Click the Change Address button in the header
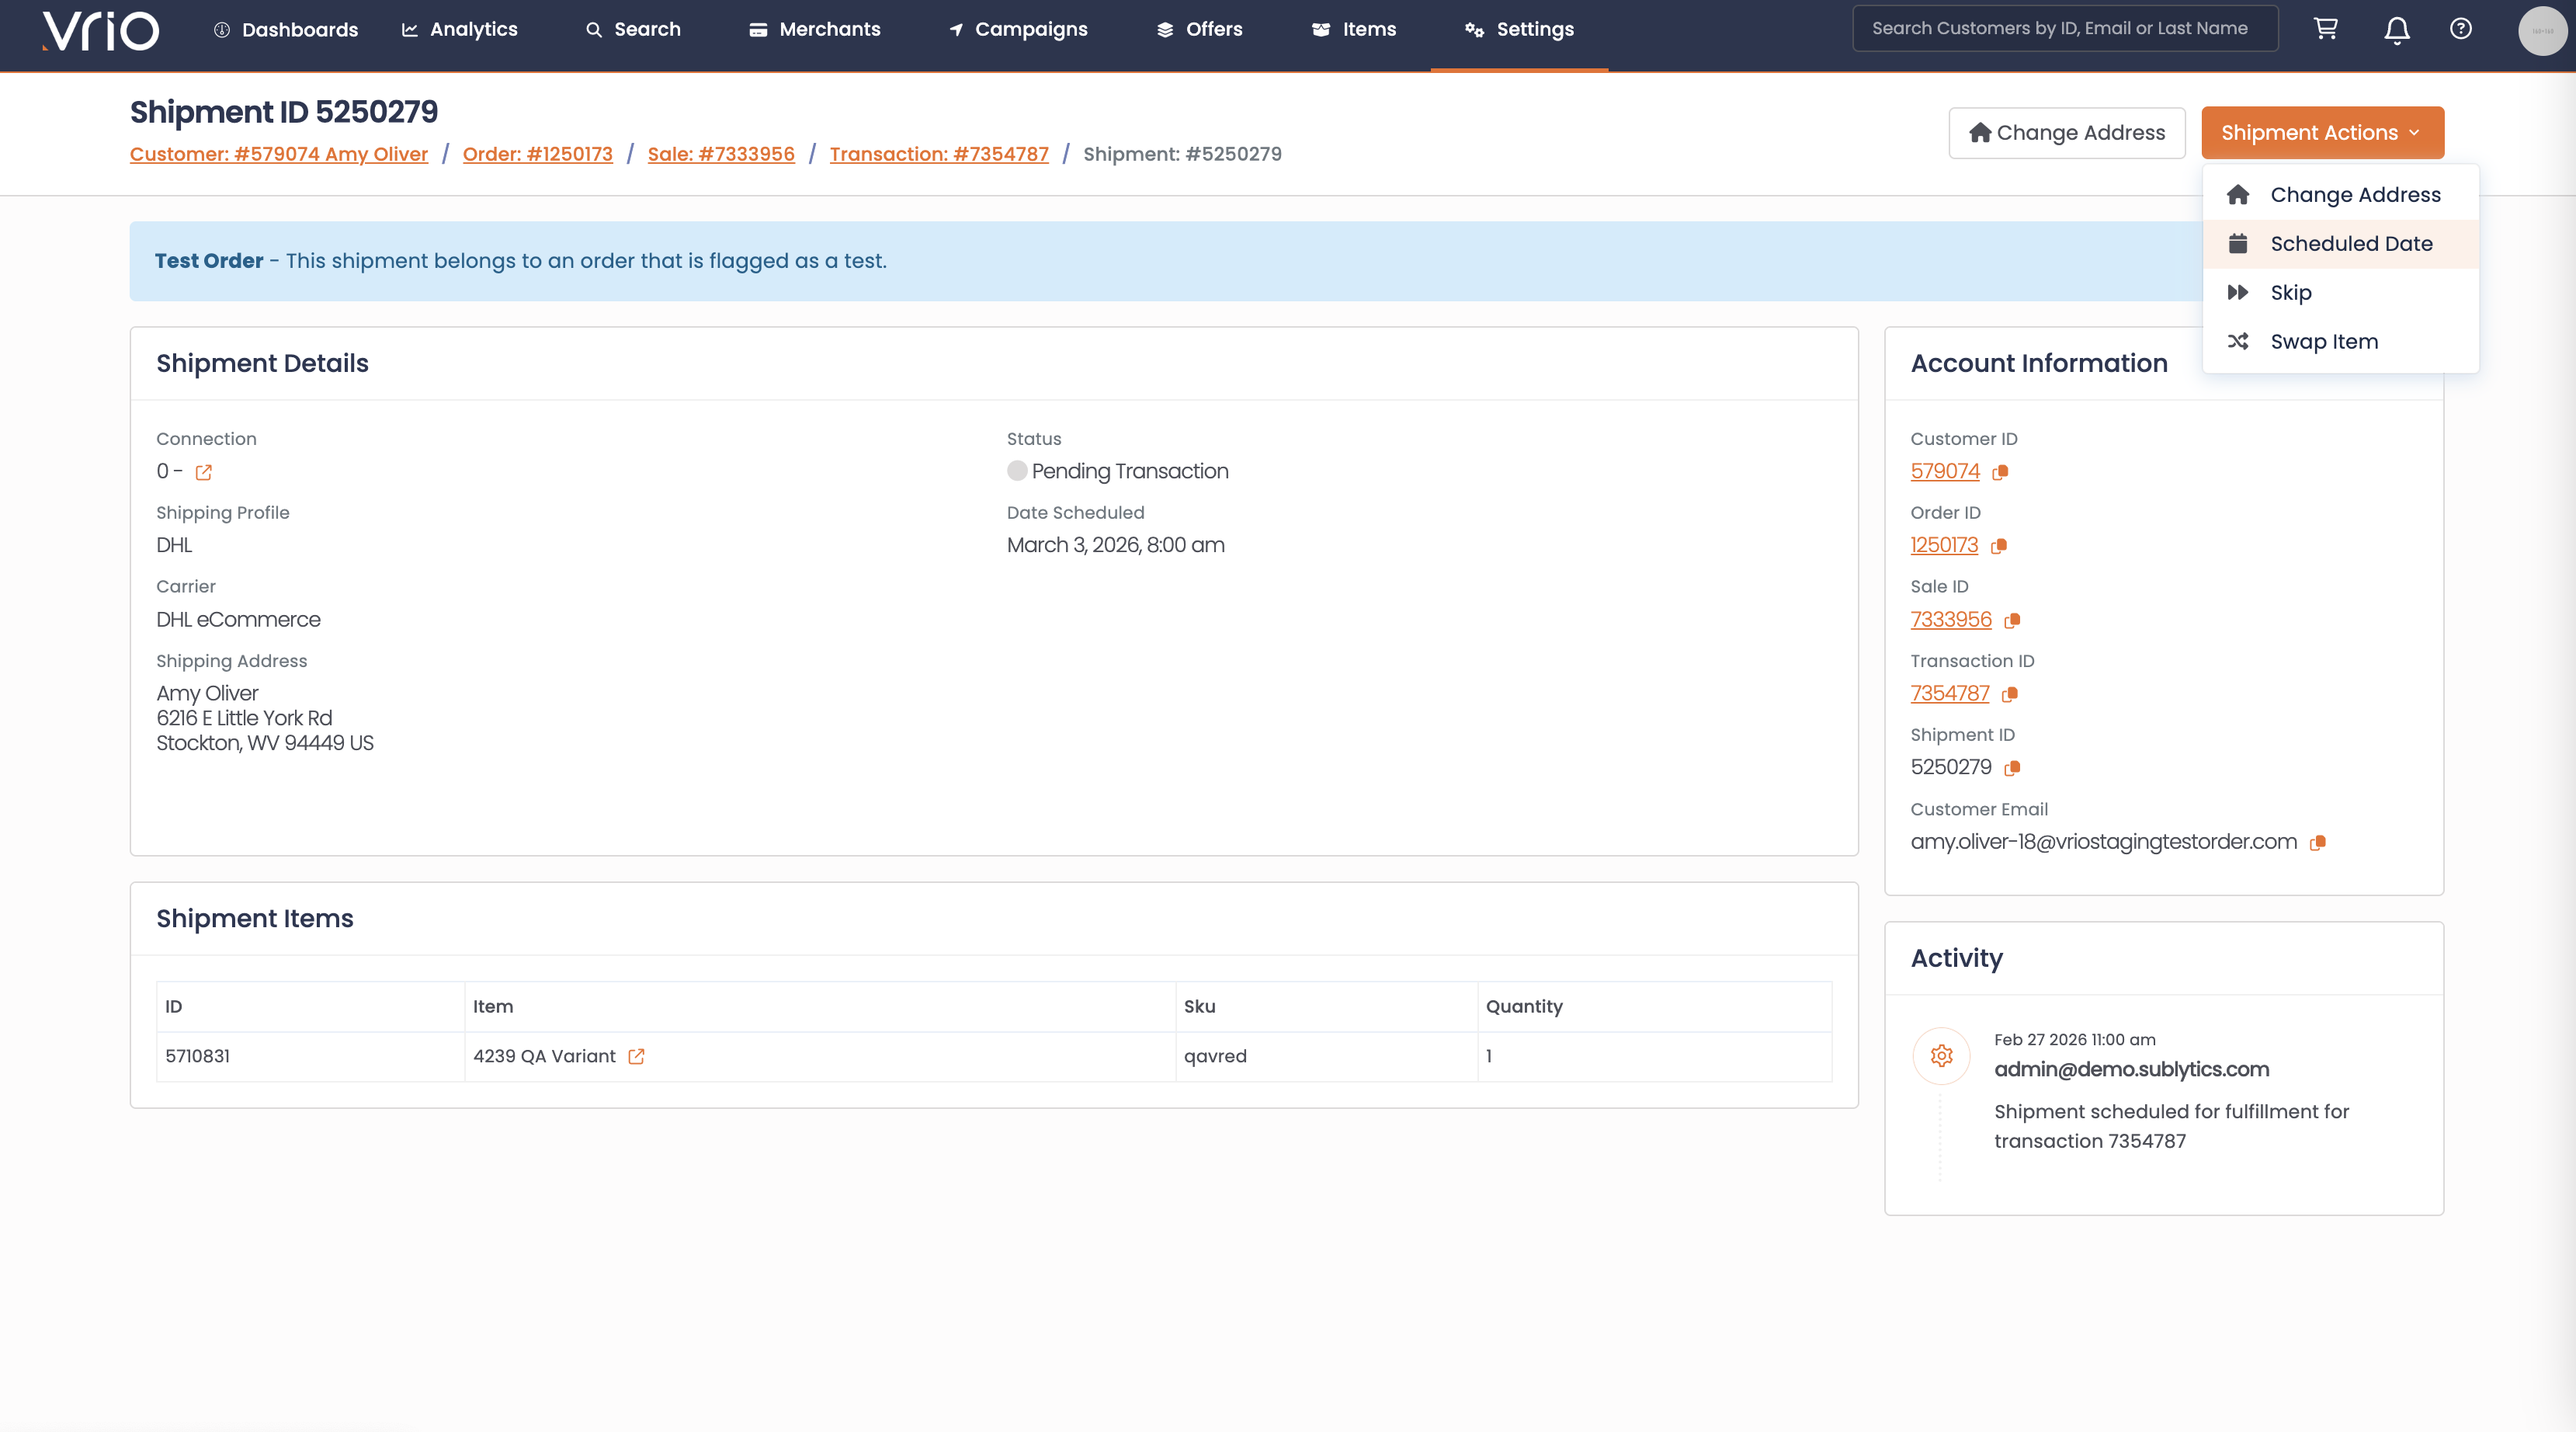Image resolution: width=2576 pixels, height=1432 pixels. [x=2066, y=133]
